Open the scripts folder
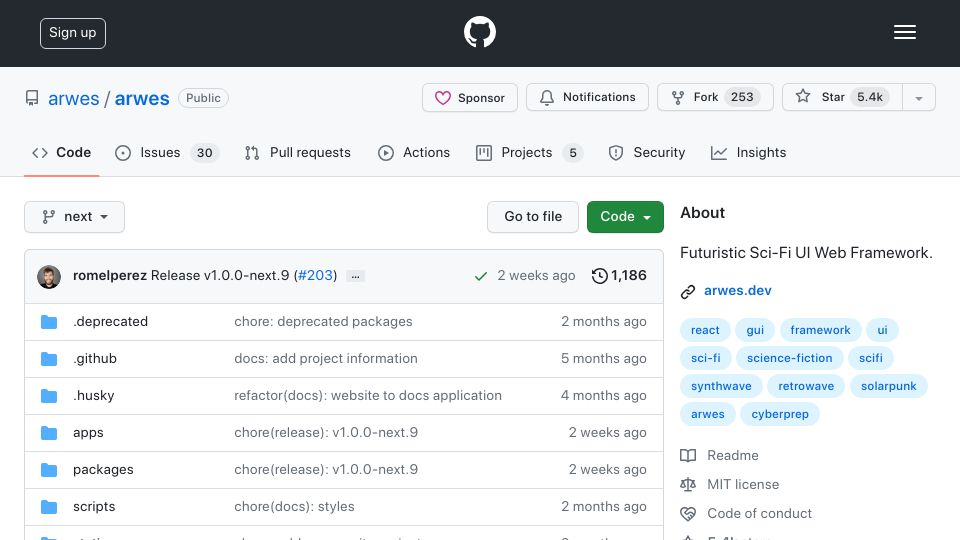The height and width of the screenshot is (540, 960). pos(94,506)
